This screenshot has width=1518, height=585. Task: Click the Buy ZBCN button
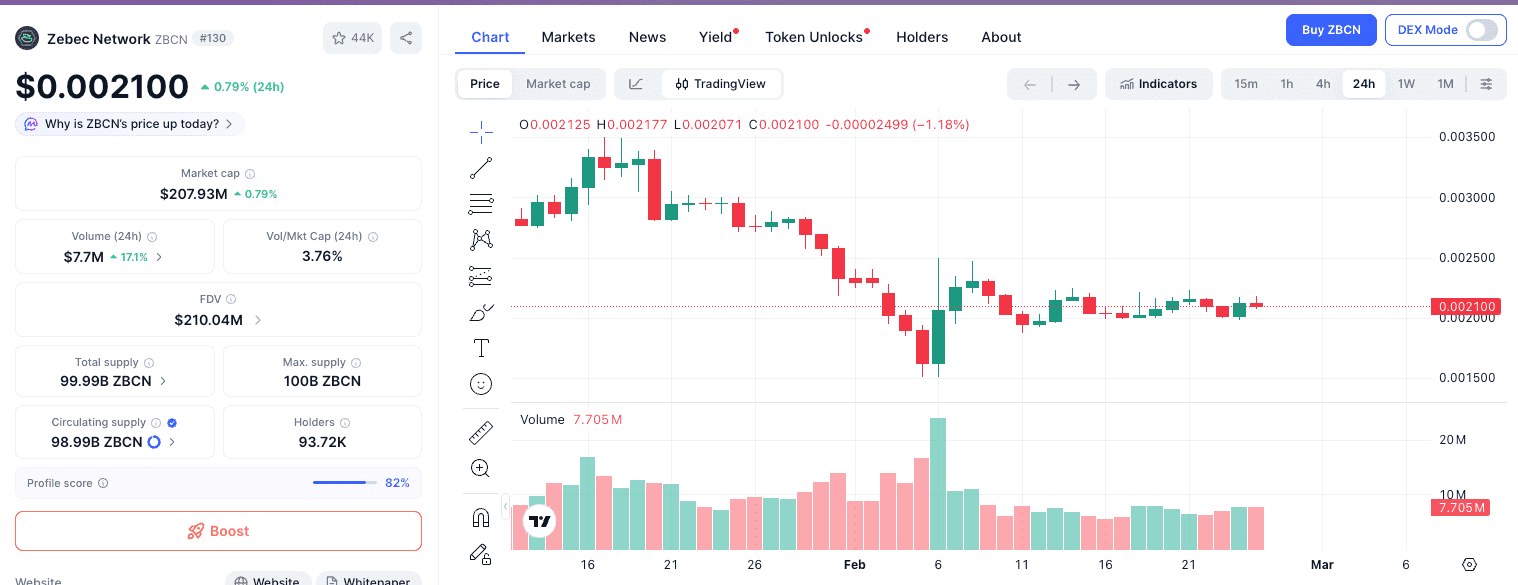(1330, 30)
